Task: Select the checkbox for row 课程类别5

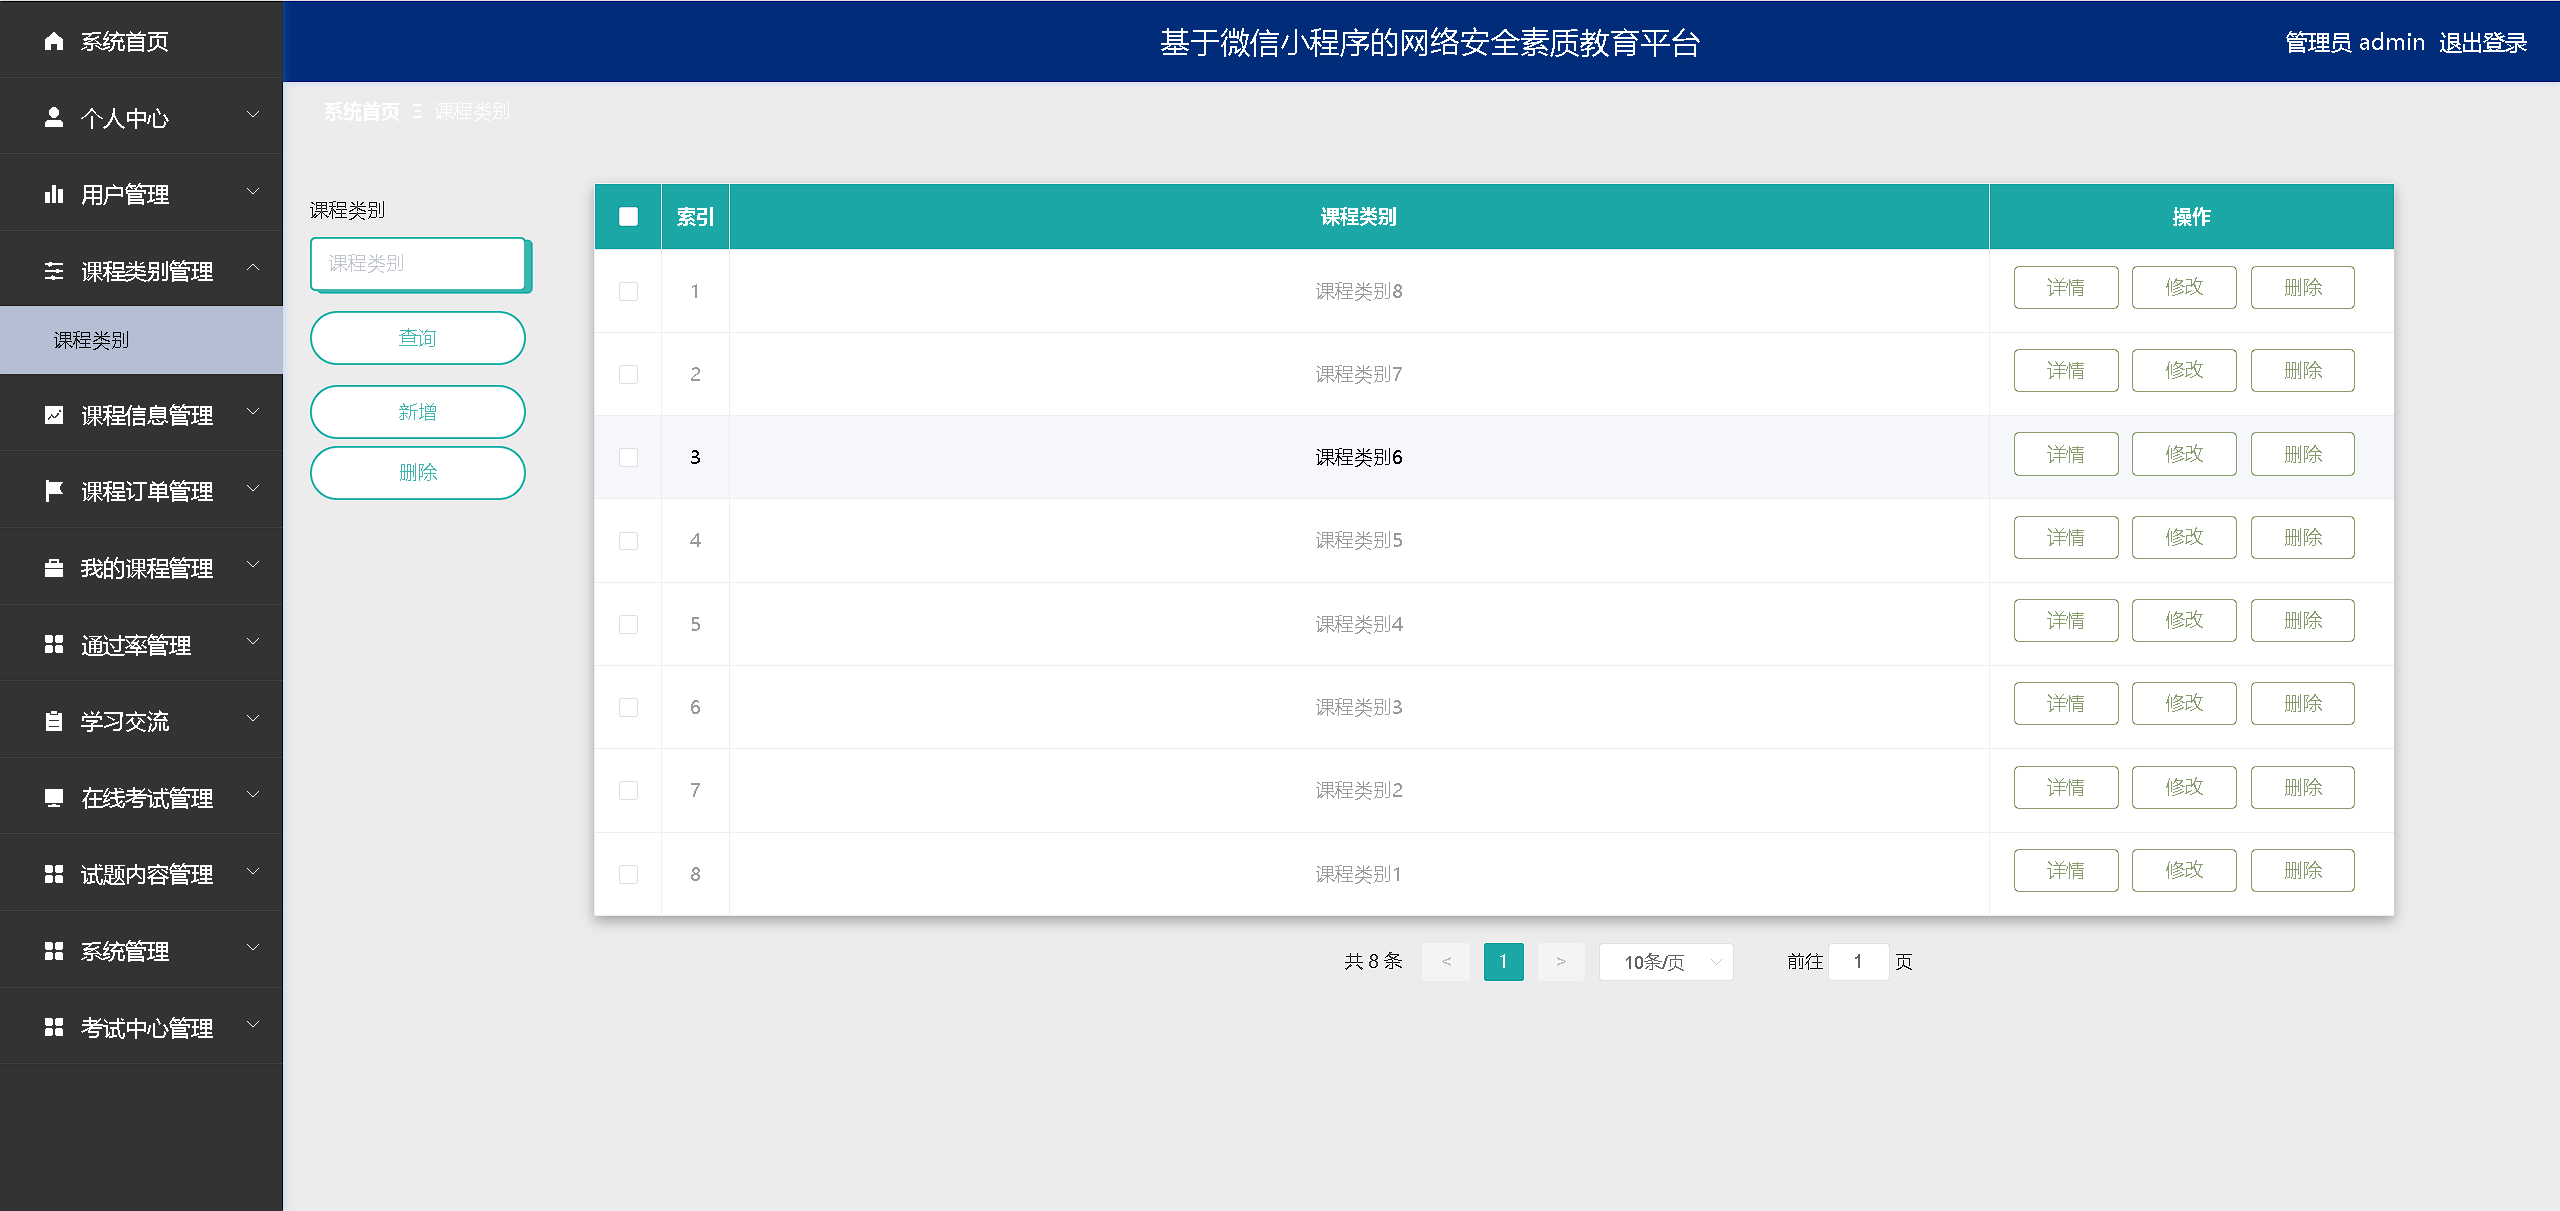Action: (x=628, y=540)
